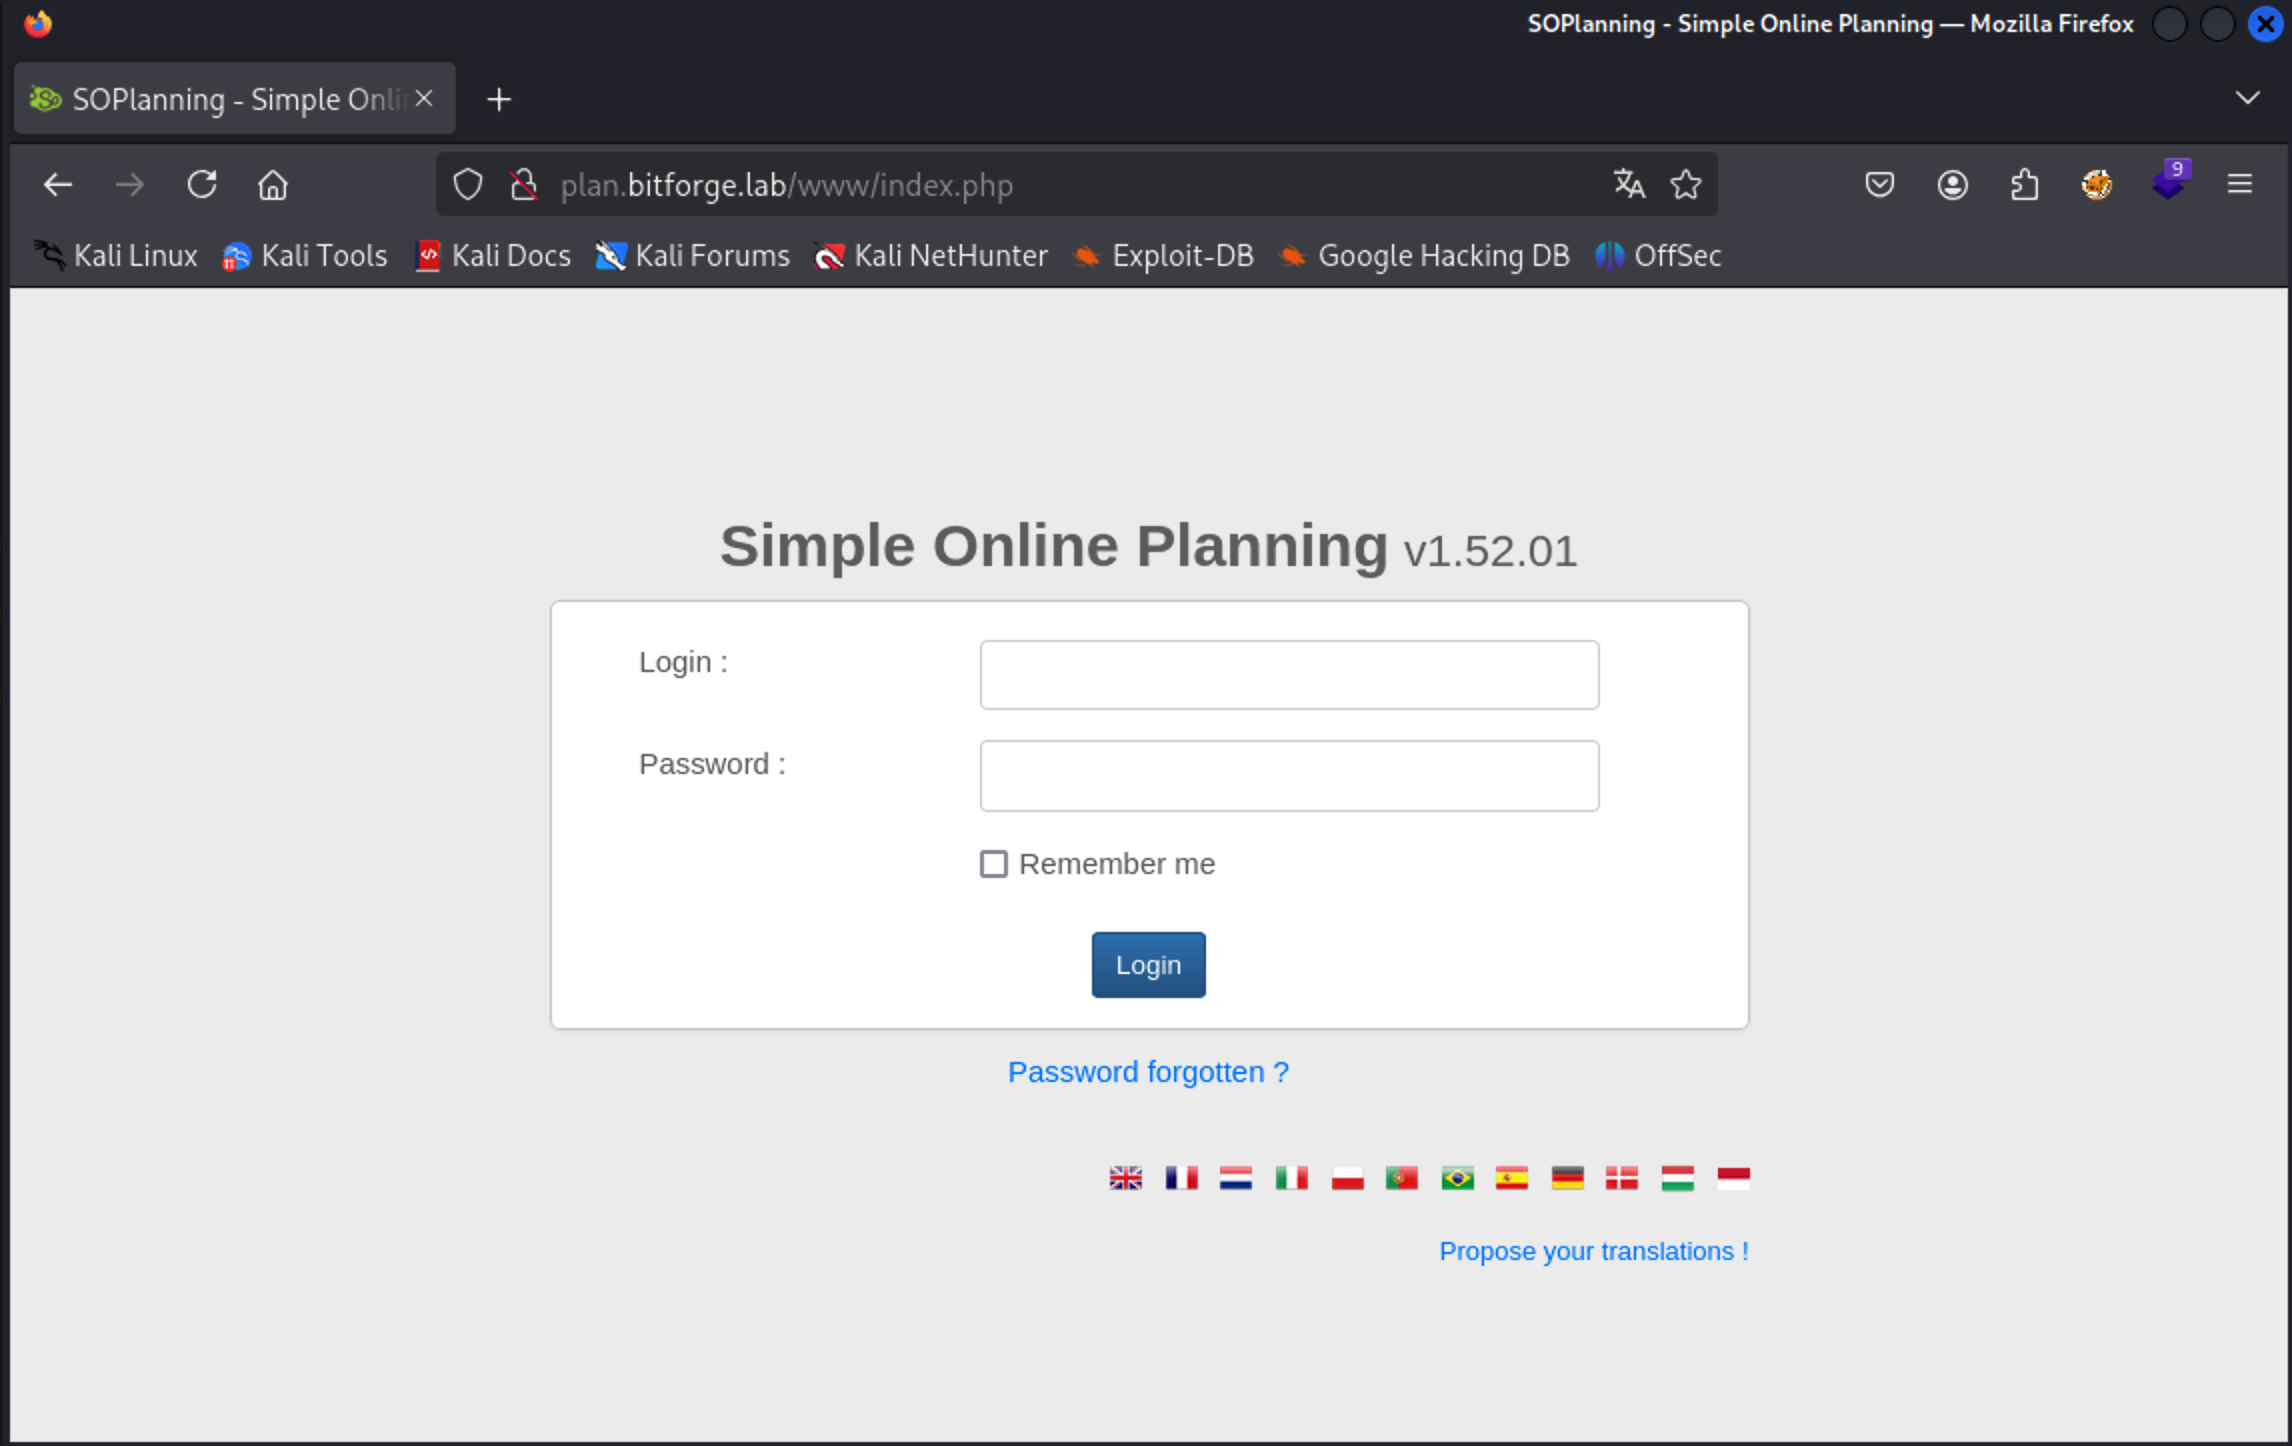
Task: Choose the Brazilian flag for Portuguese-BR
Action: click(1457, 1178)
